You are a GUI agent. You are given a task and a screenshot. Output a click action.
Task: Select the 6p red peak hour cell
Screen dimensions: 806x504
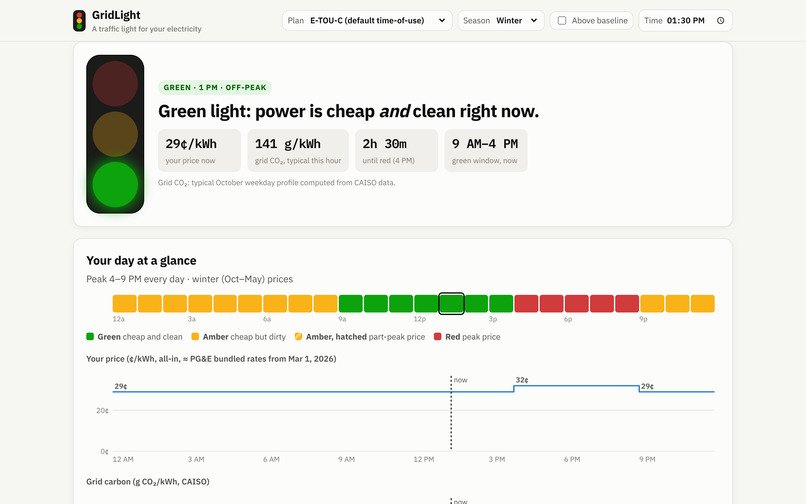[577, 303]
